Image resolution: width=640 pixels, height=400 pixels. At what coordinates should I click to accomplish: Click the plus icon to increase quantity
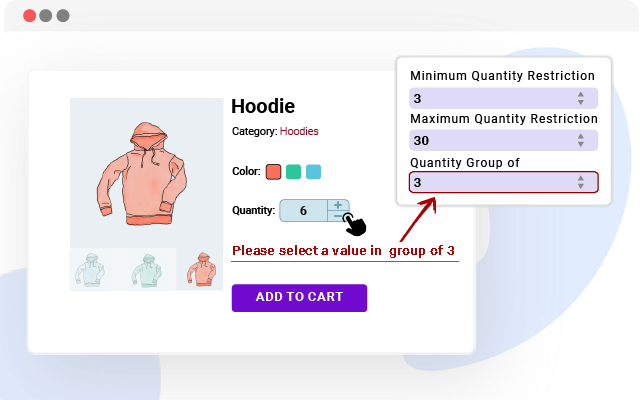pos(338,205)
